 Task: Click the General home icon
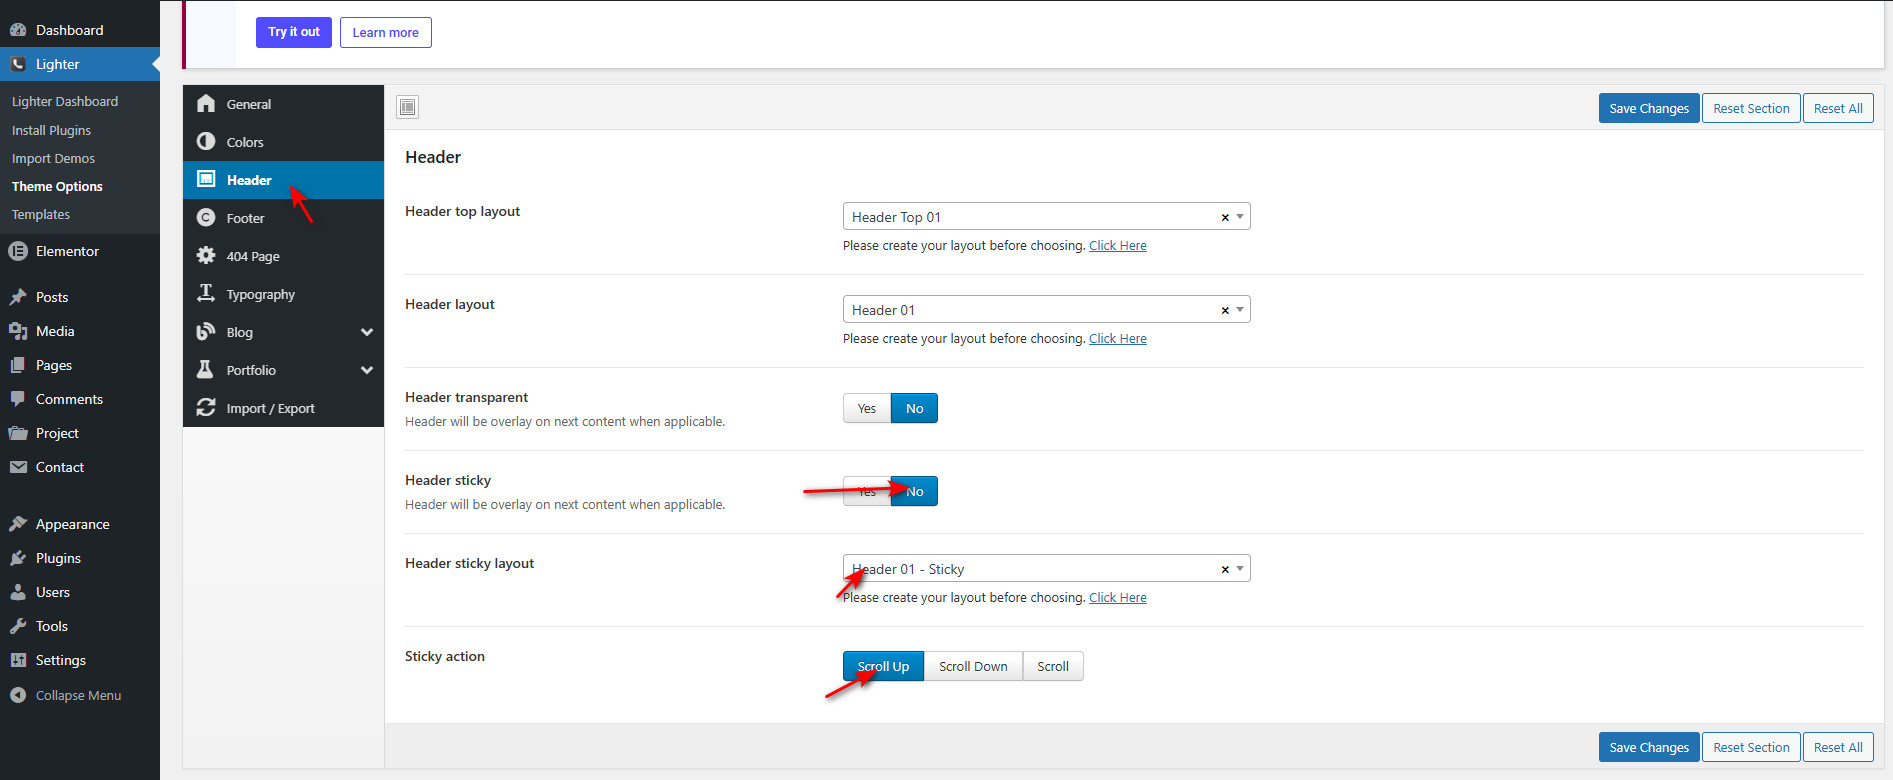click(206, 104)
